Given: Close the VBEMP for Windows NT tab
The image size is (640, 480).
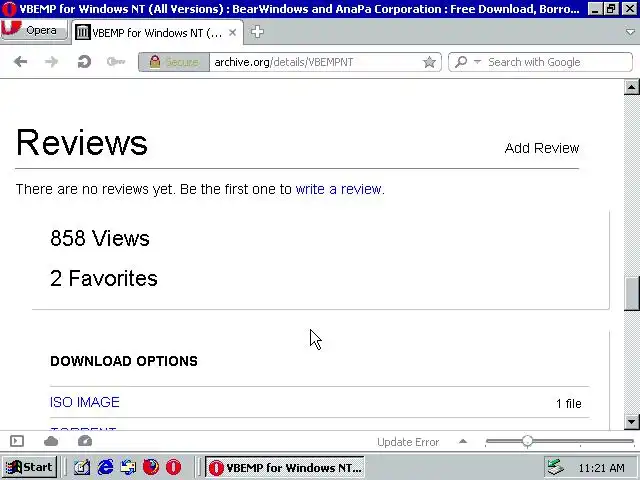Looking at the screenshot, I should (232, 33).
